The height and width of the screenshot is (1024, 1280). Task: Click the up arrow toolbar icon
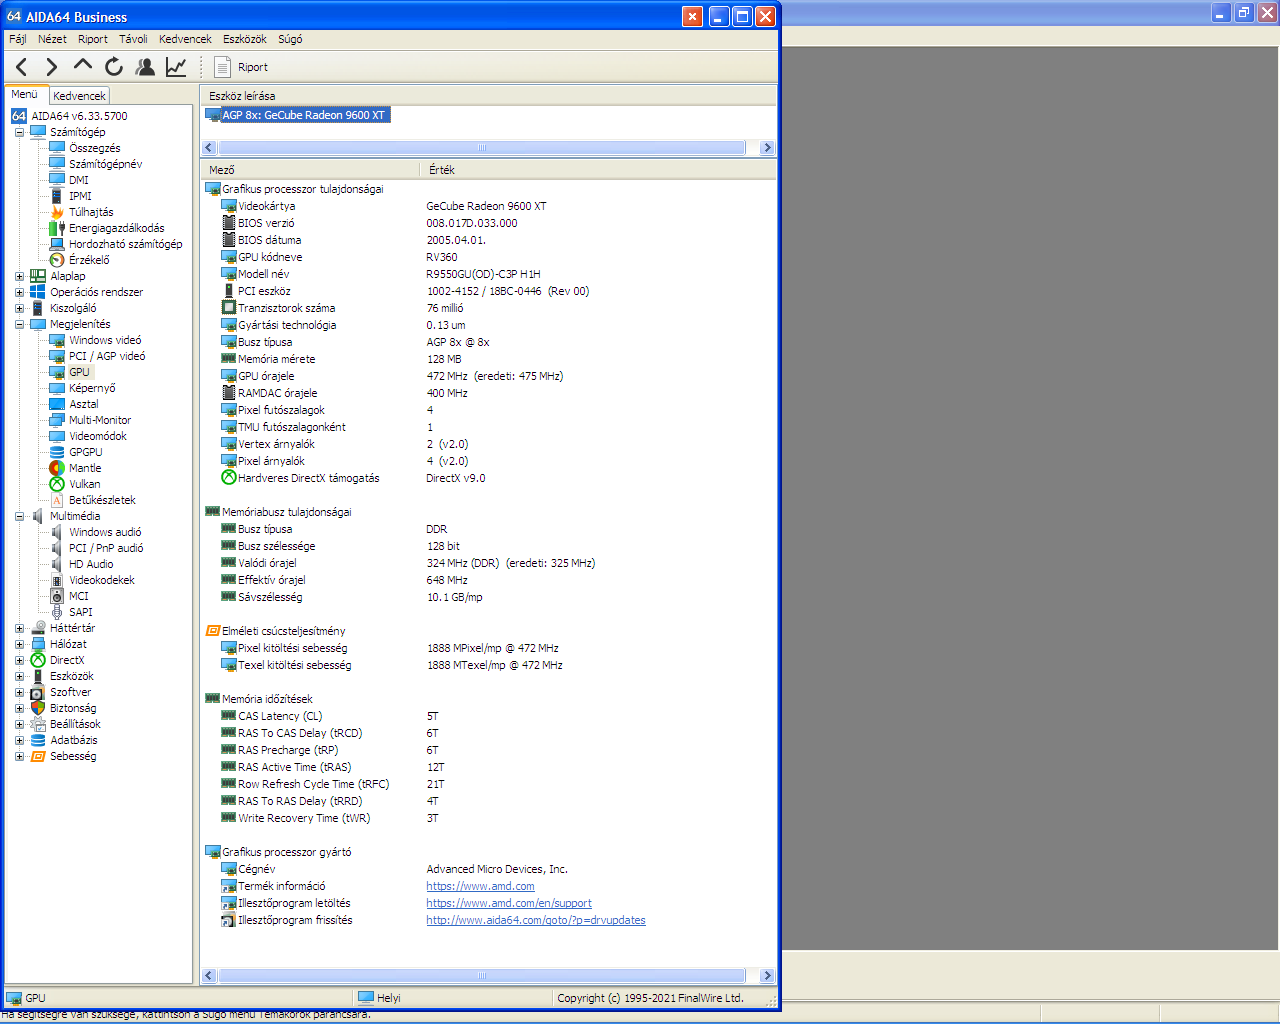coord(83,65)
